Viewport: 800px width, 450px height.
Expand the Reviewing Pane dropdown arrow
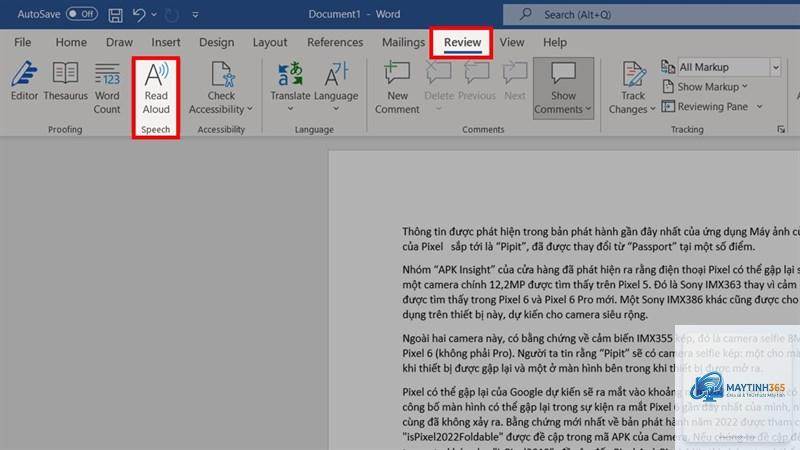(760, 107)
